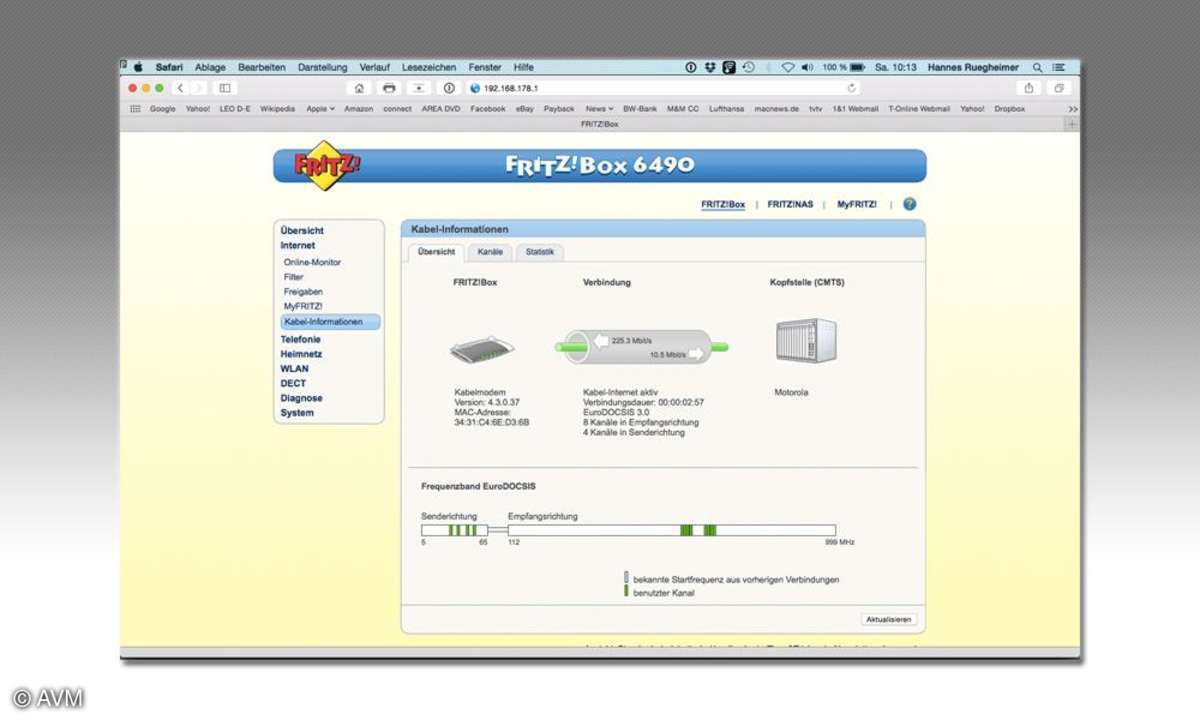
Task: Open the Safari menu
Action: [169, 67]
